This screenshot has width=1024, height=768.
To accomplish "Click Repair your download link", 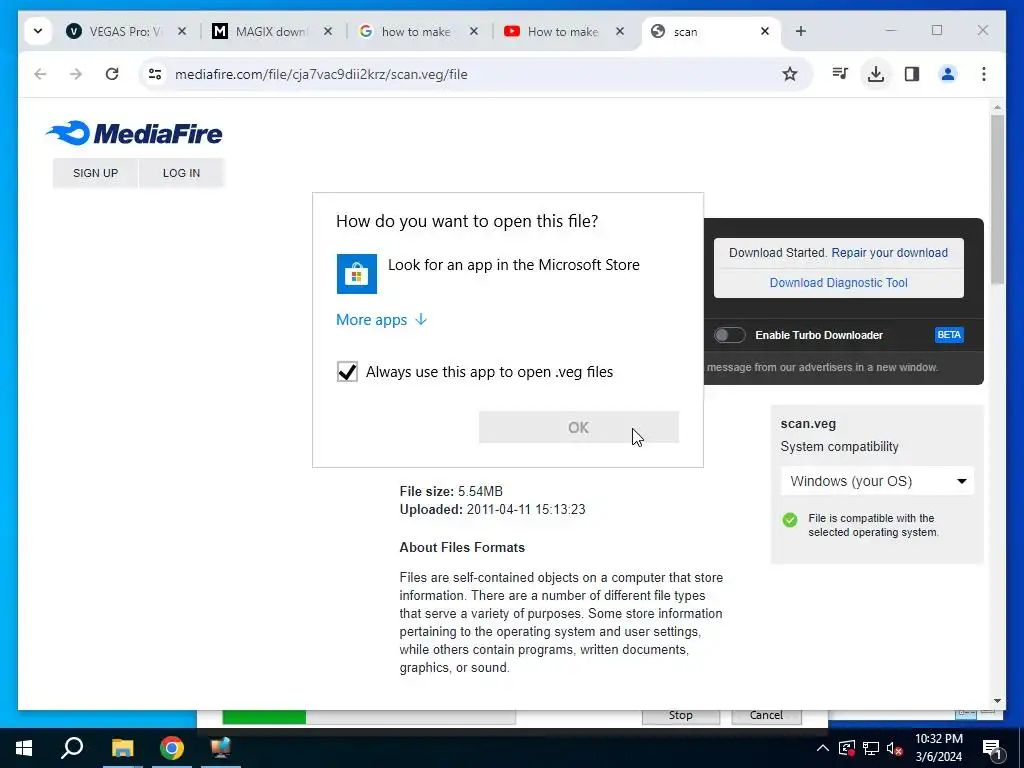I will click(889, 253).
